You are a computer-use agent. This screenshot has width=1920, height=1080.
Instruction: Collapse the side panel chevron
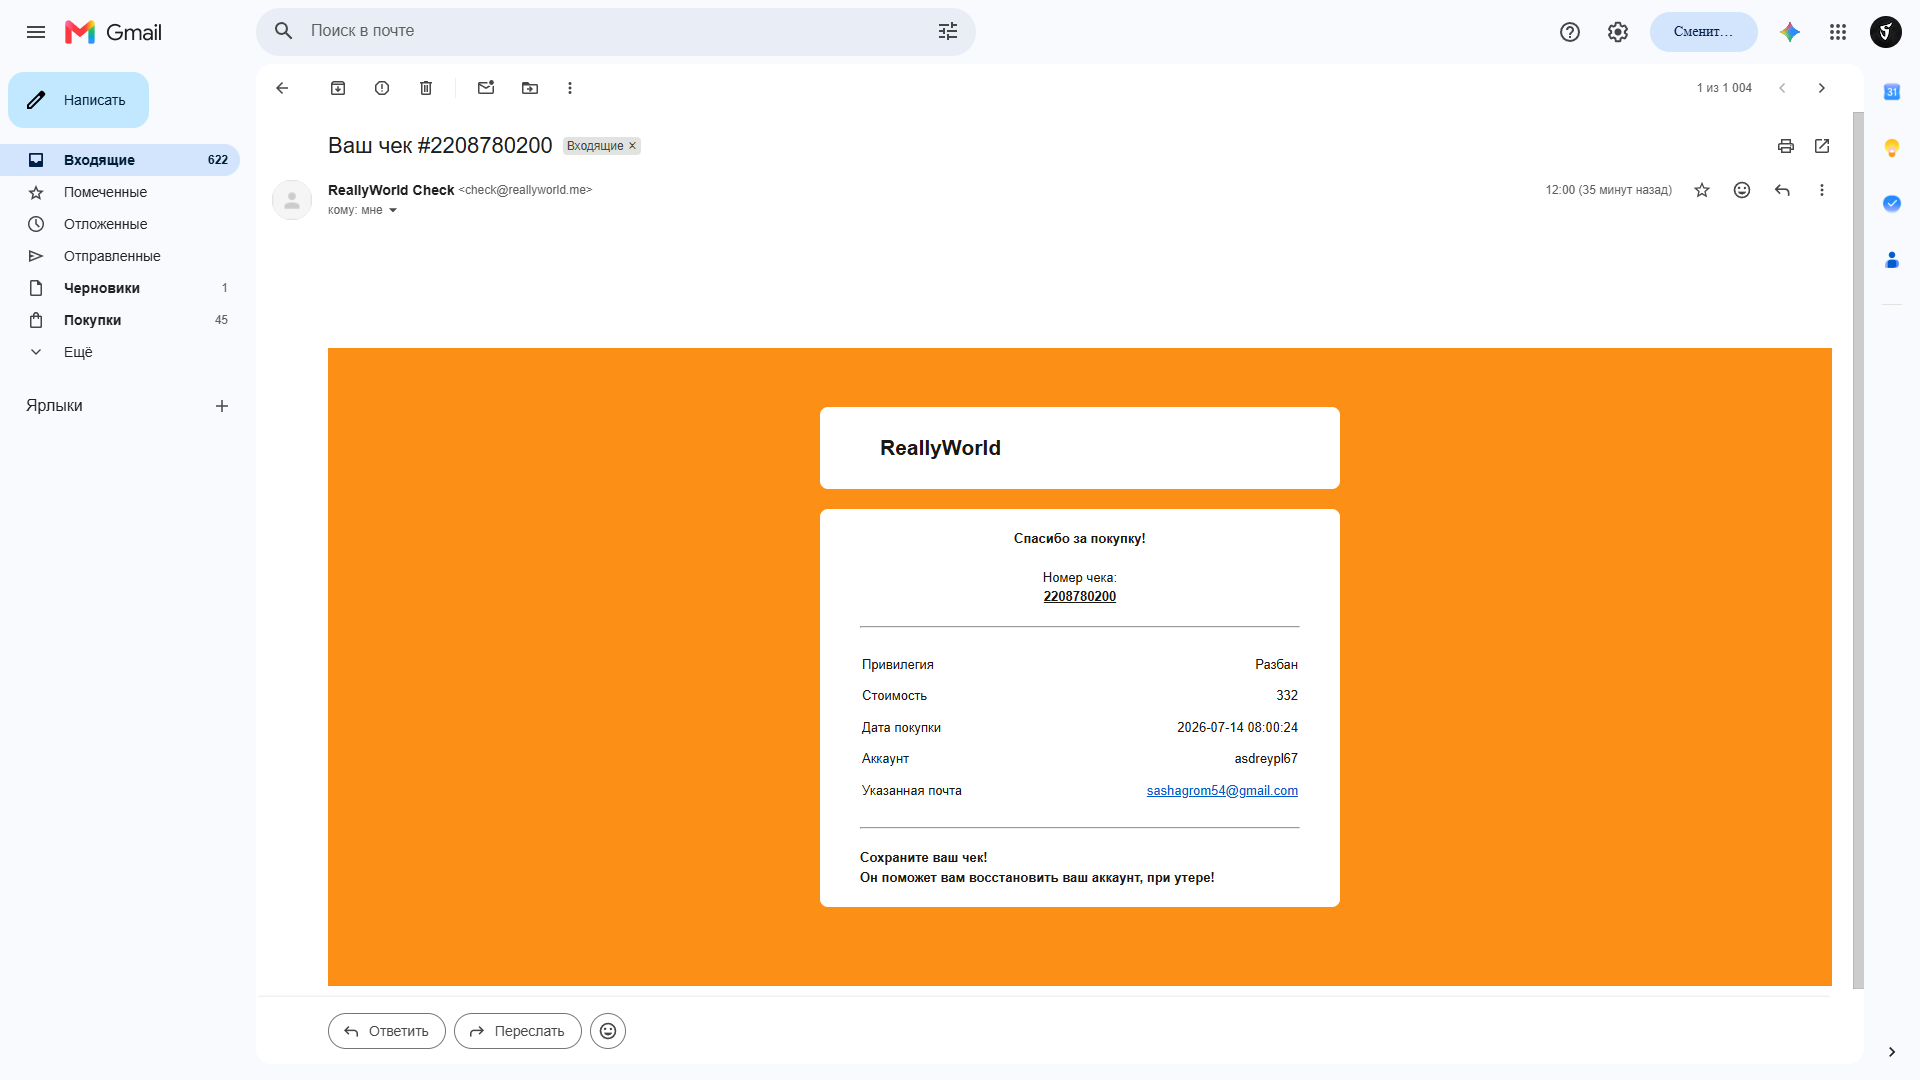[x=1892, y=1052]
